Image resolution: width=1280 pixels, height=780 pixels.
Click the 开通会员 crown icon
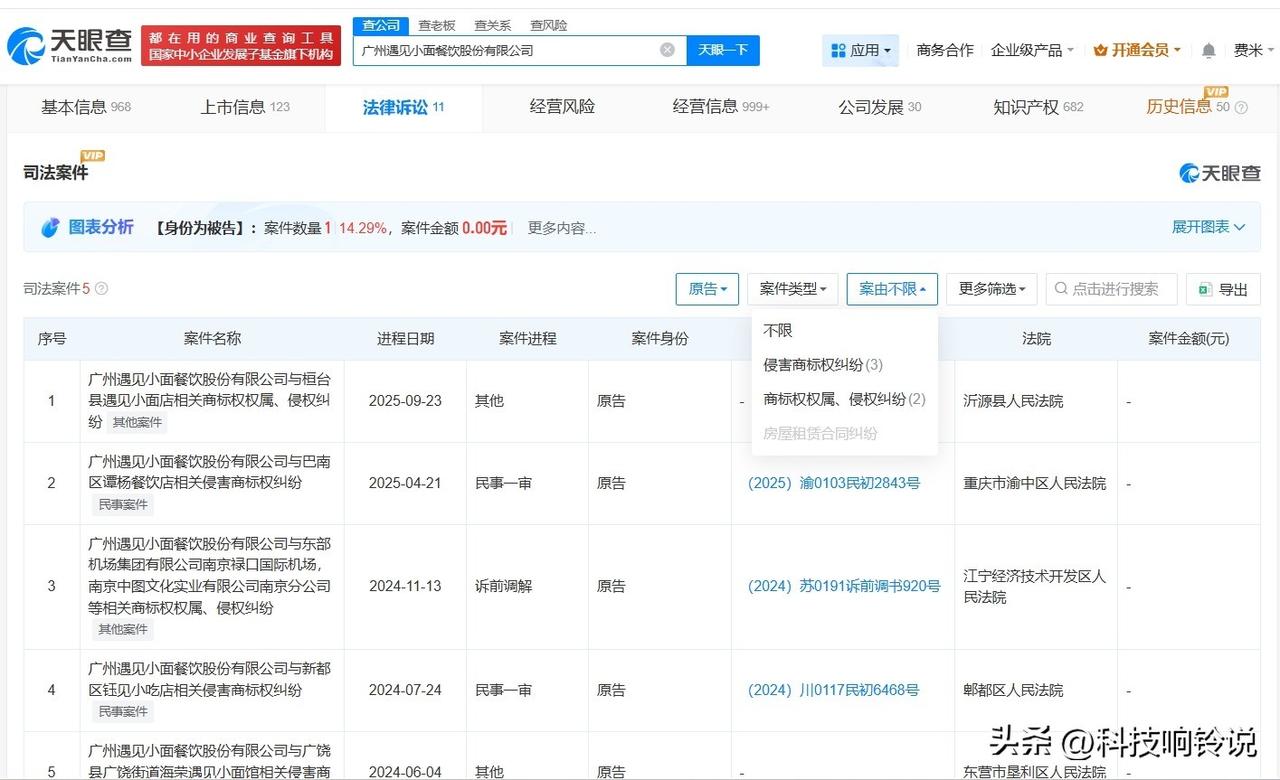tap(1100, 50)
